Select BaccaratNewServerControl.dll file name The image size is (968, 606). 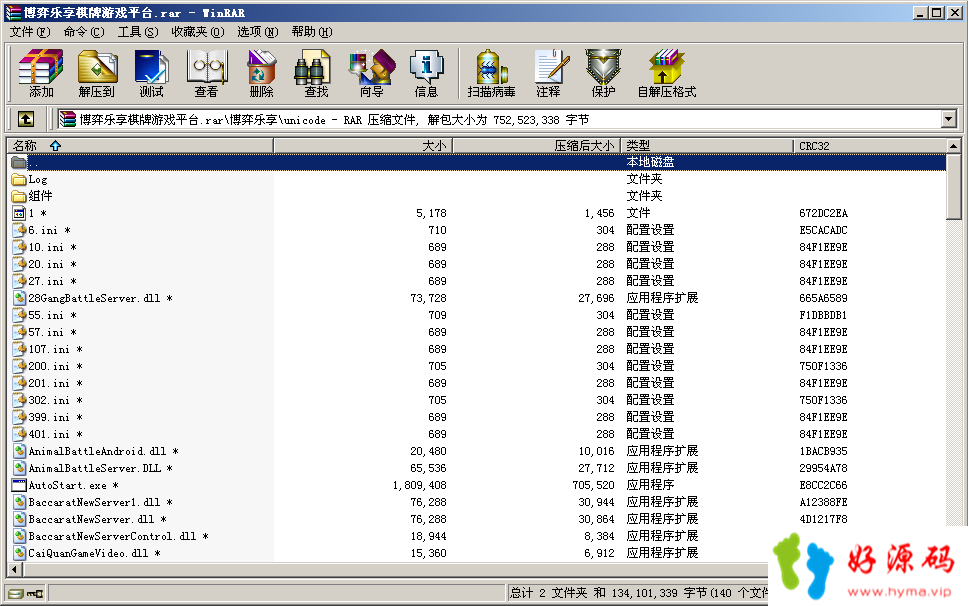point(119,536)
